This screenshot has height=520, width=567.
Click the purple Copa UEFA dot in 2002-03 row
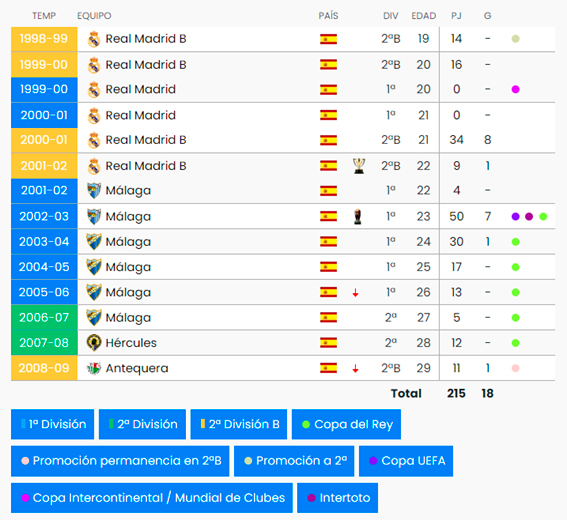[516, 217]
